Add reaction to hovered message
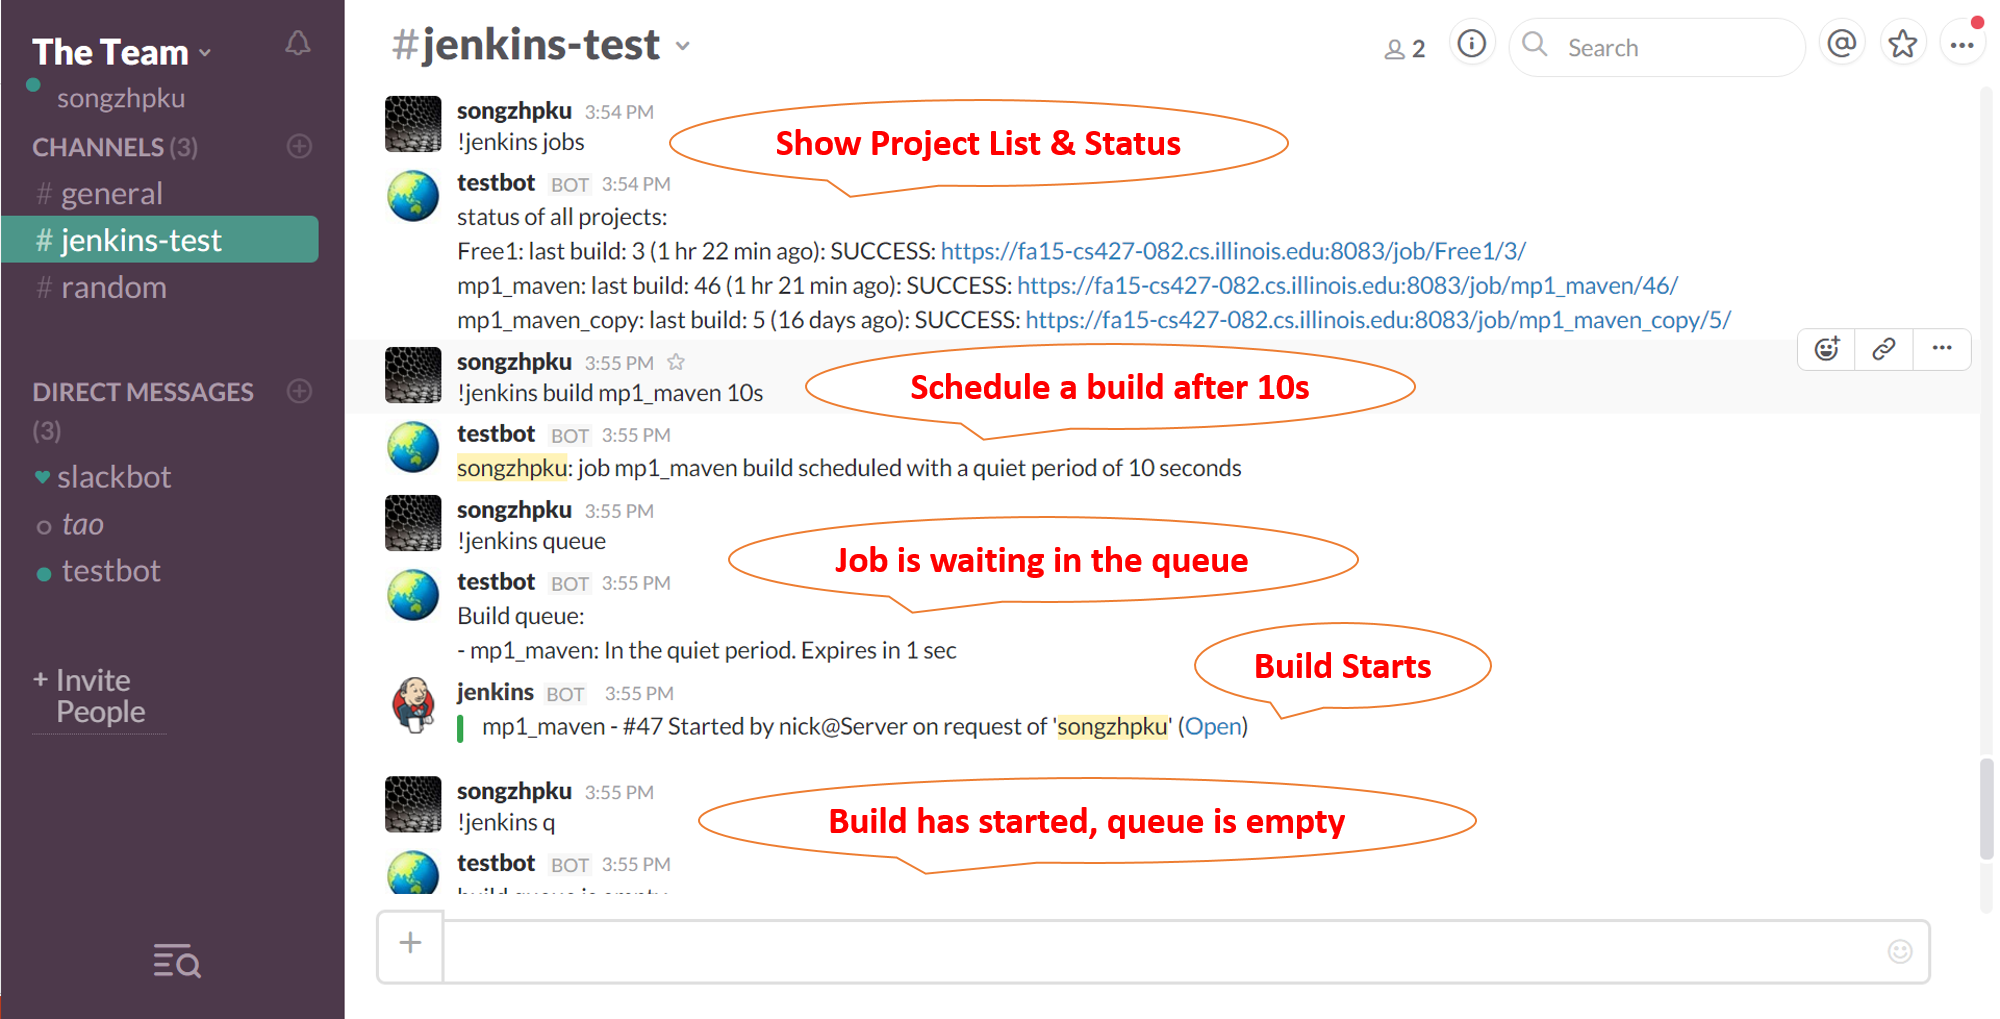 tap(1827, 349)
